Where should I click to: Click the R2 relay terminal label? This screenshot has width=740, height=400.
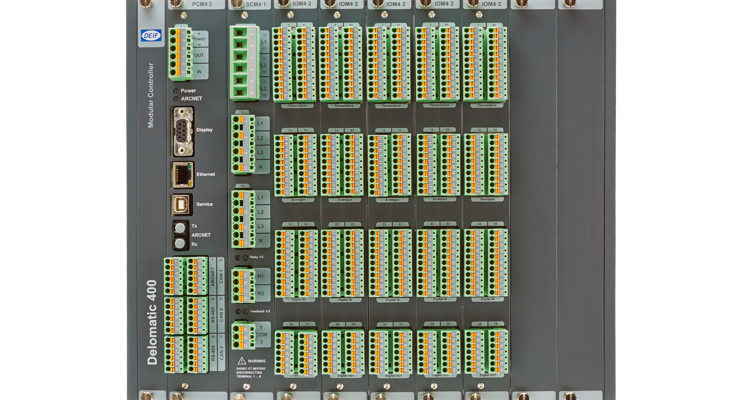(x=261, y=293)
